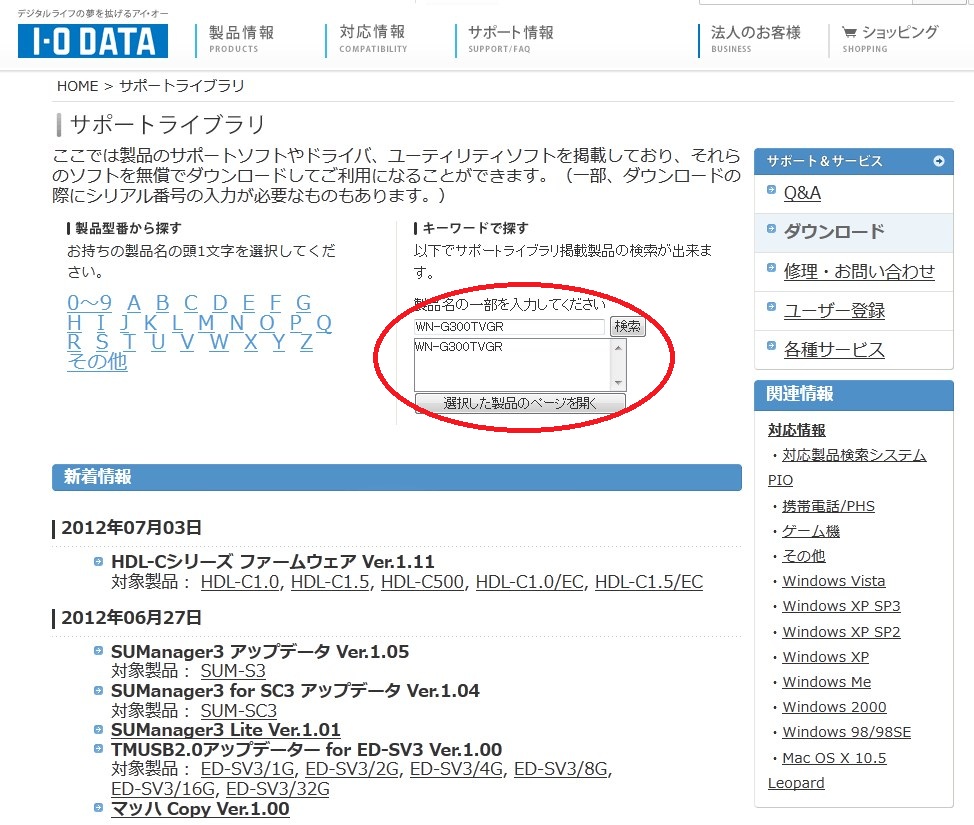This screenshot has width=974, height=825.
Task: Click bullet icon beside HDL-Cシリーズ firmware entry
Action: [x=98, y=561]
